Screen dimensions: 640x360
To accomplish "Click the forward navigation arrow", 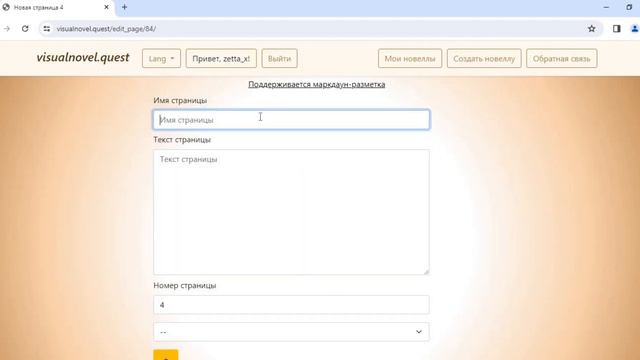I will click(7, 29).
